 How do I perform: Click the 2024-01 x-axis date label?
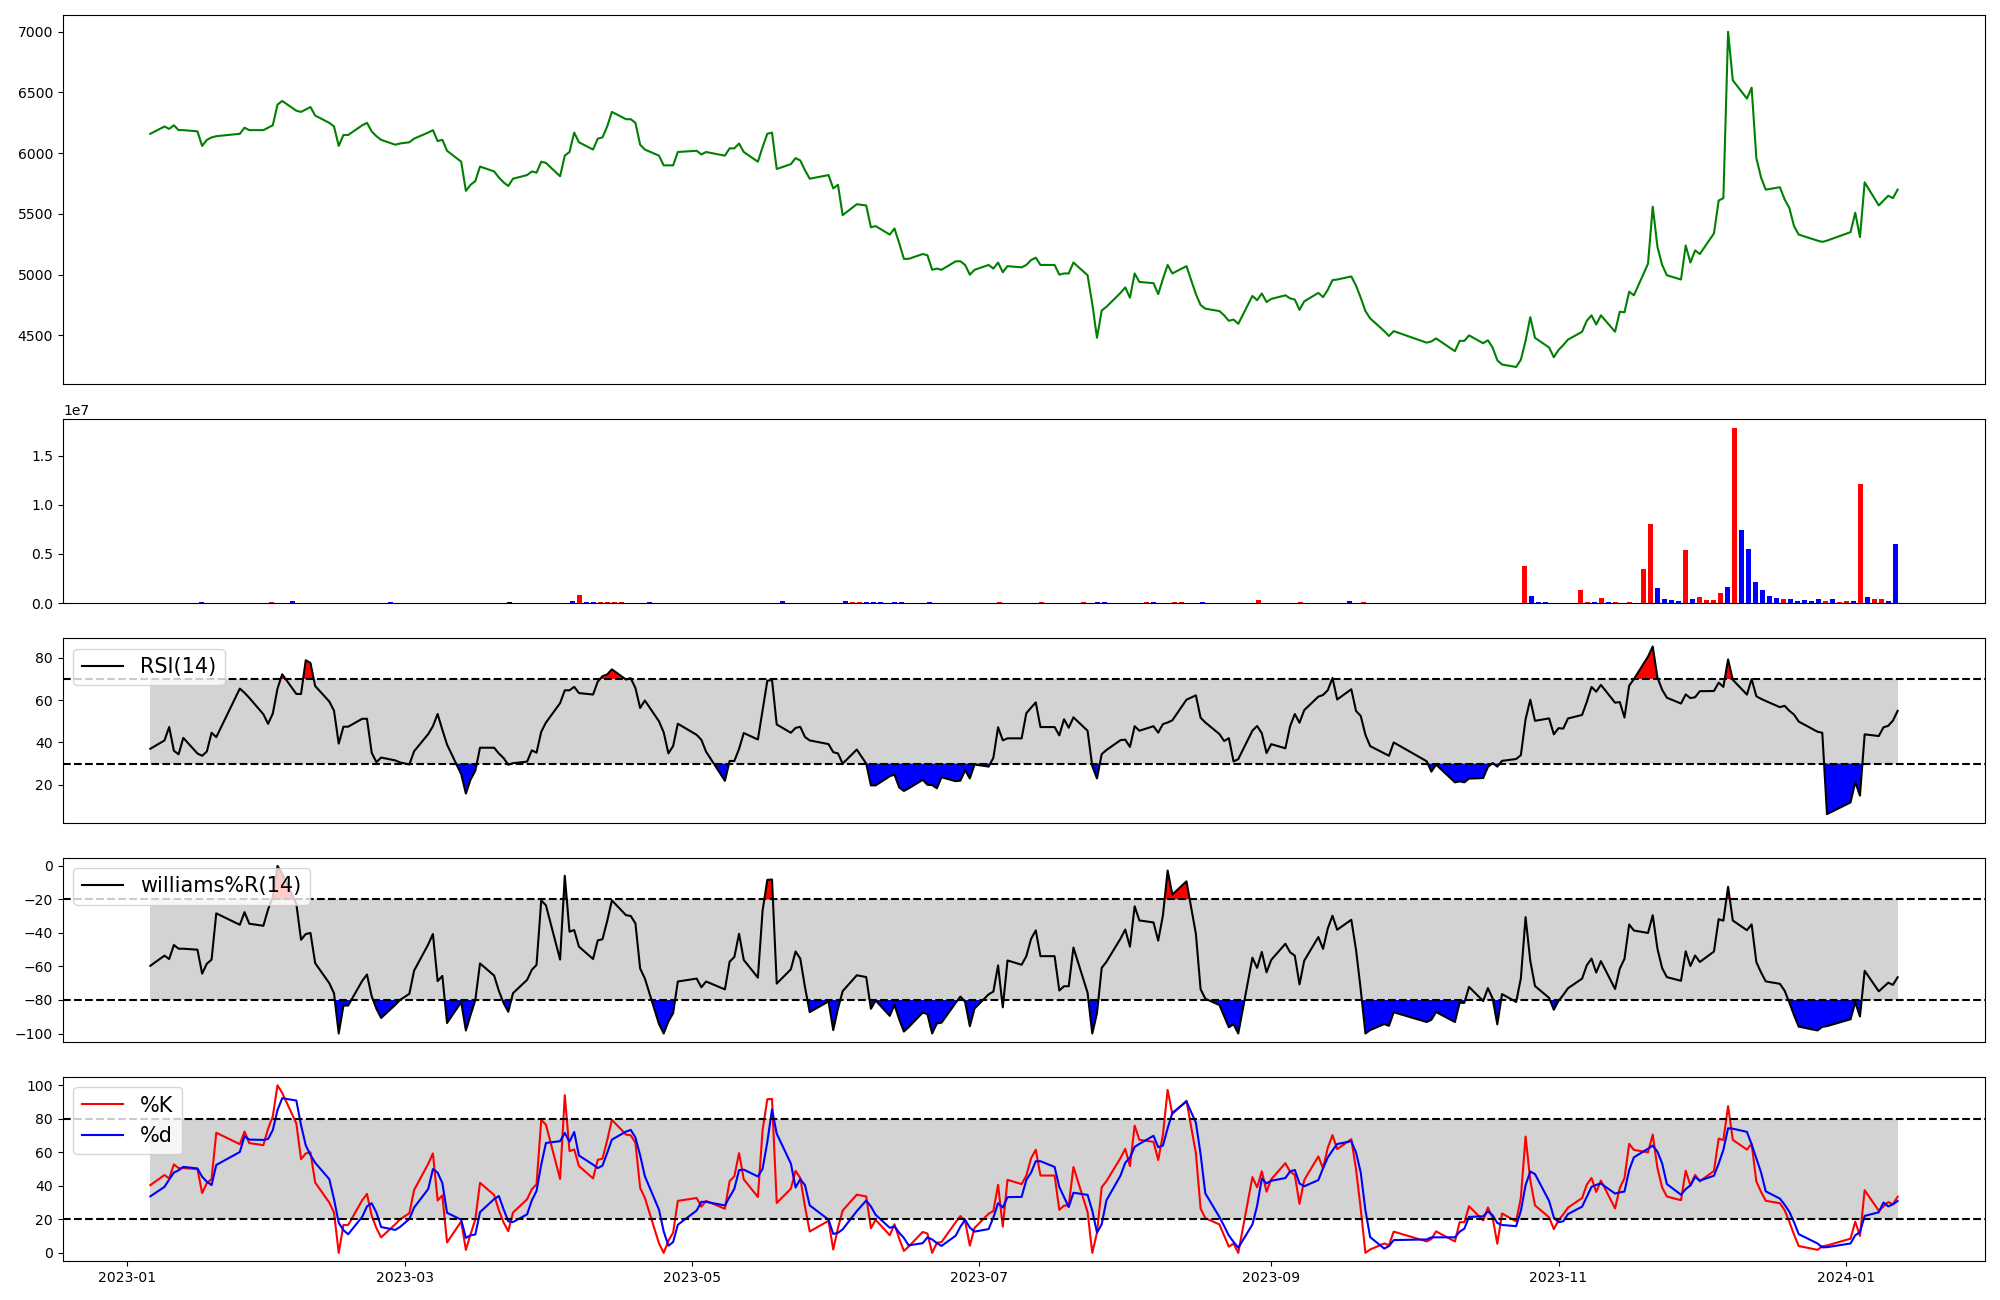coord(1846,1277)
